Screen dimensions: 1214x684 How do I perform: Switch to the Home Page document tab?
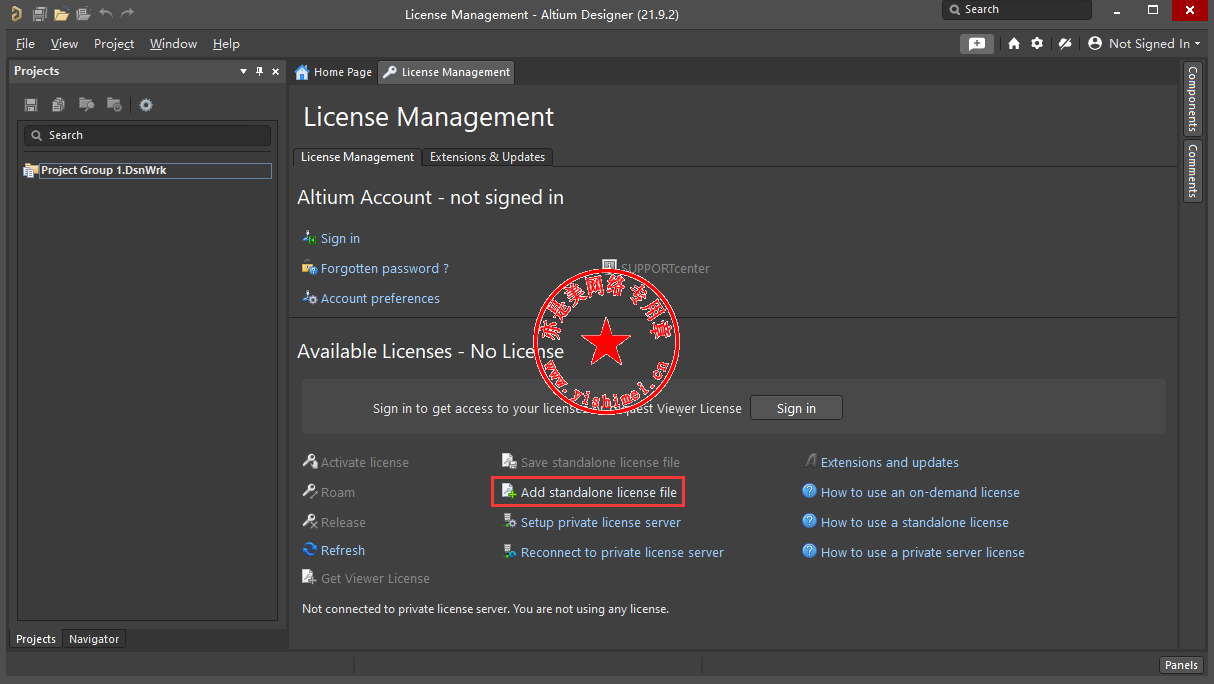click(x=334, y=72)
